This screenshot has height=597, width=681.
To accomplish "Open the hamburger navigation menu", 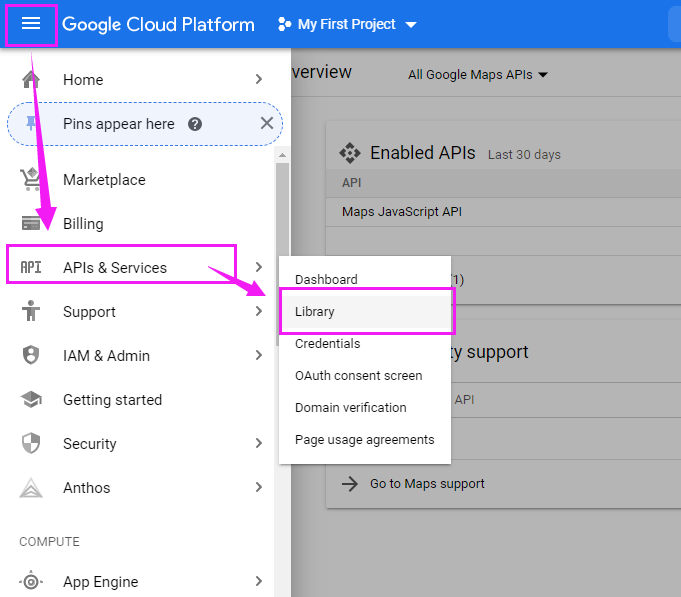I will point(31,24).
